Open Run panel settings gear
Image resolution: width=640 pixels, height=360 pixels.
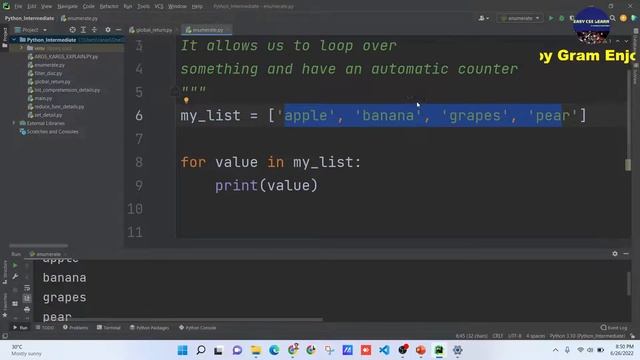(x=615, y=254)
